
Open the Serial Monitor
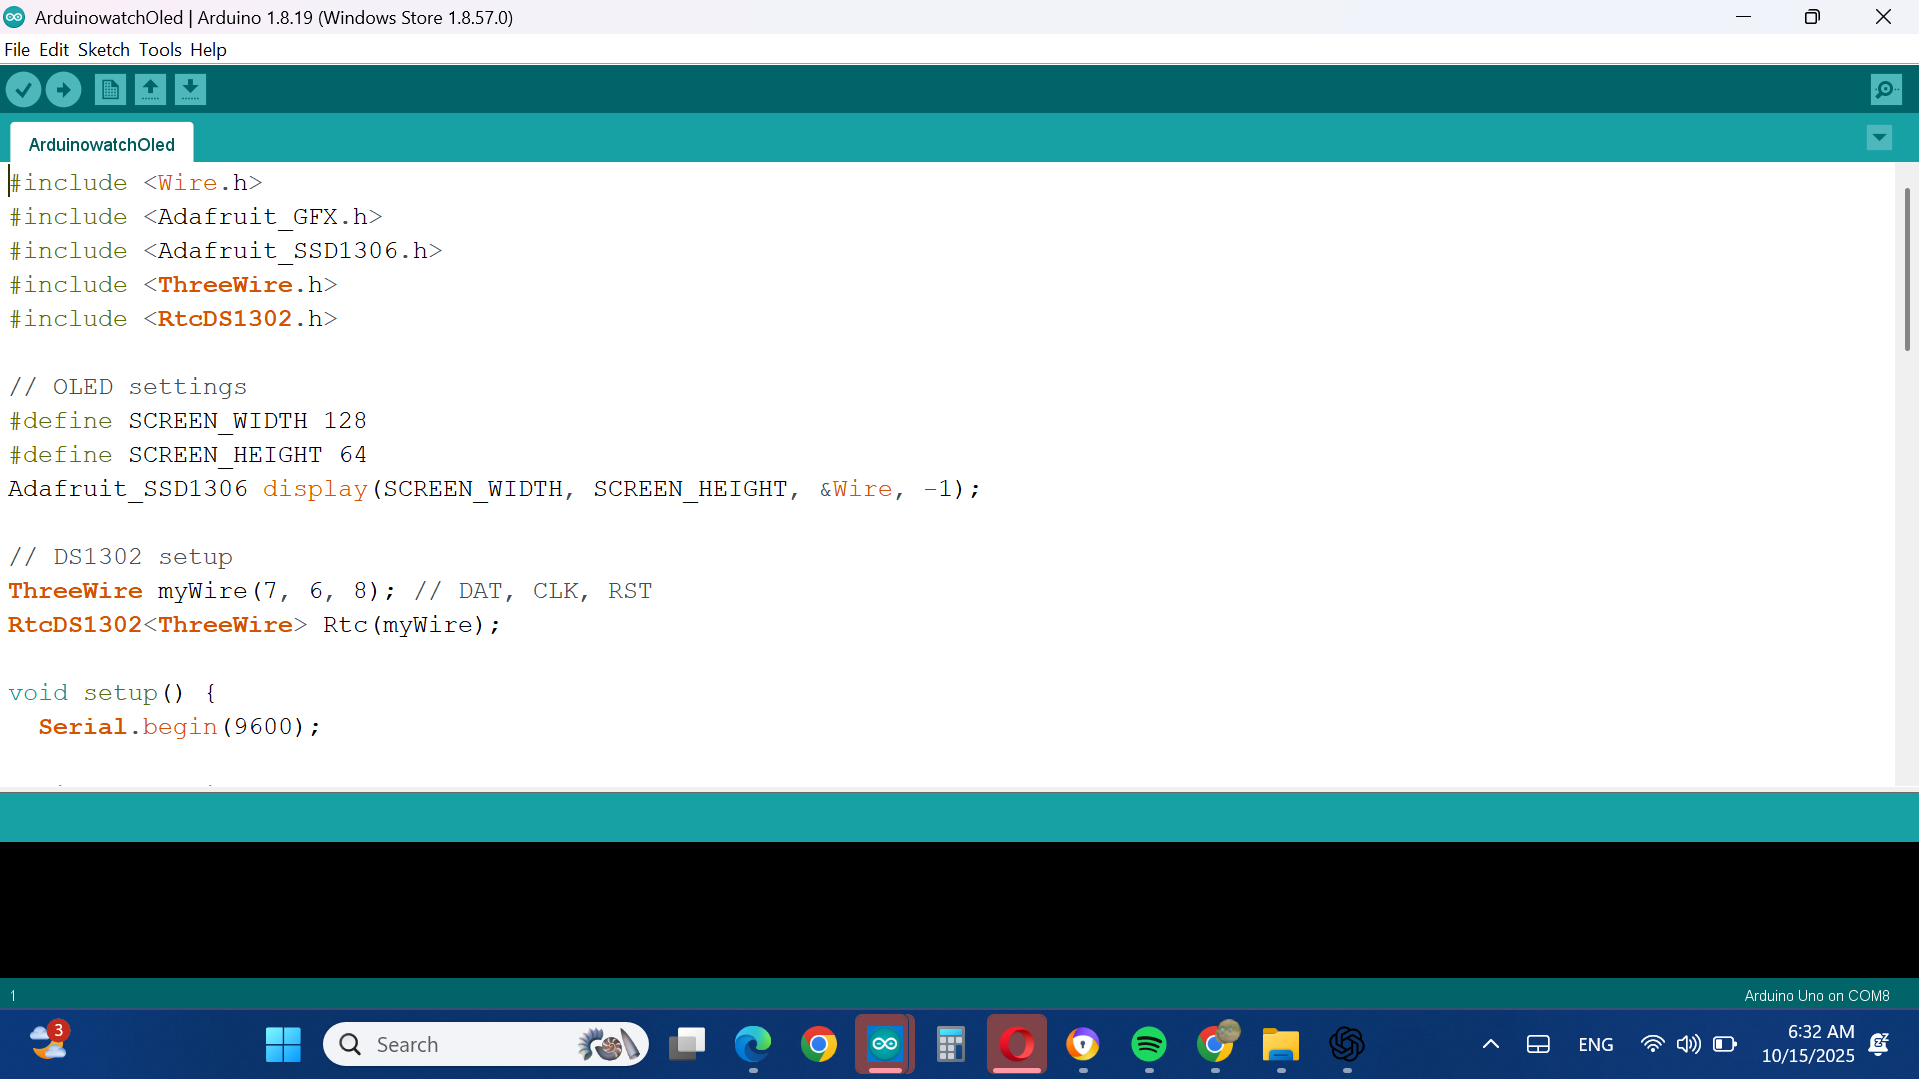1886,90
